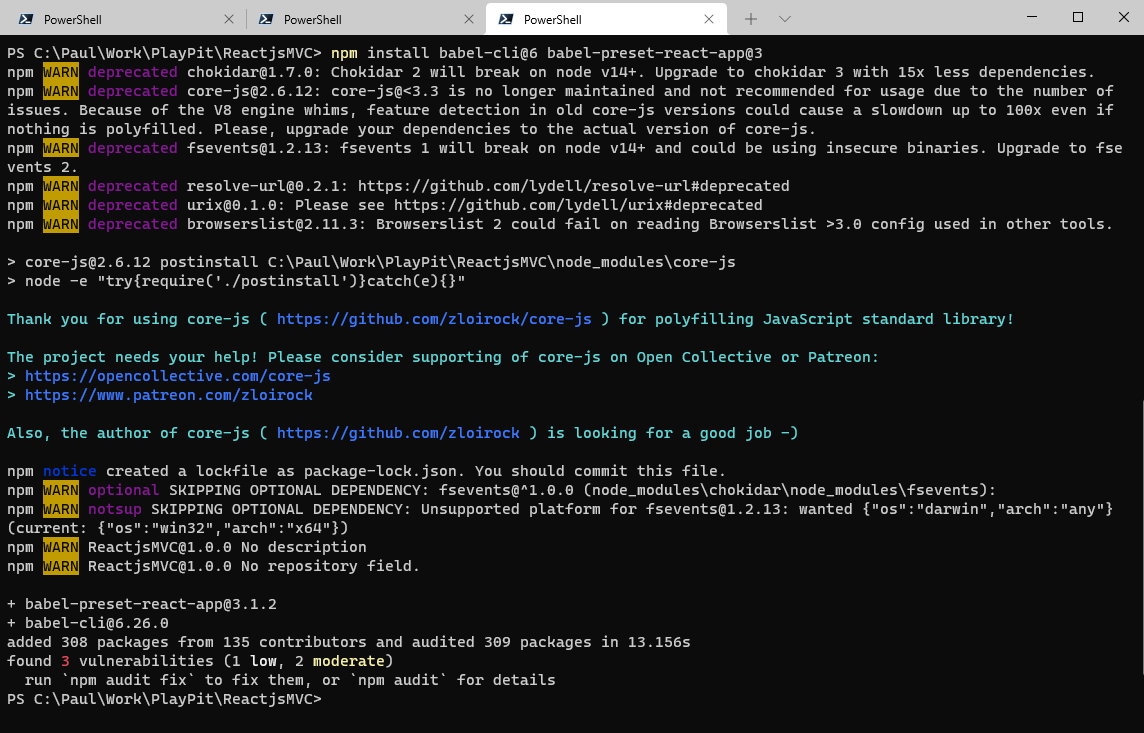This screenshot has width=1144, height=733.
Task: Switch to the middle PowerShell tab
Action: point(364,19)
